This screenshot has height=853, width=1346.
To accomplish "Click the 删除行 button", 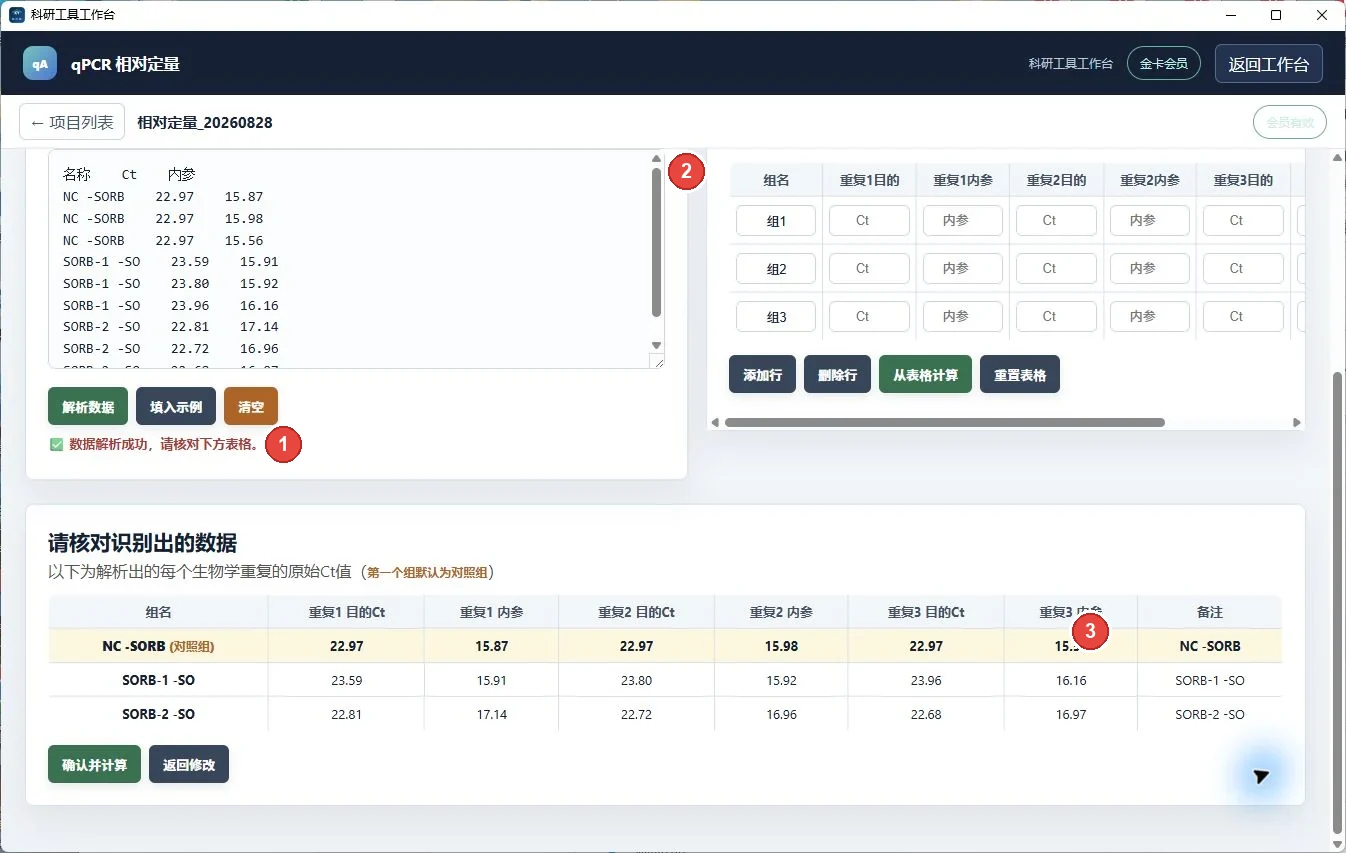I will 837,375.
